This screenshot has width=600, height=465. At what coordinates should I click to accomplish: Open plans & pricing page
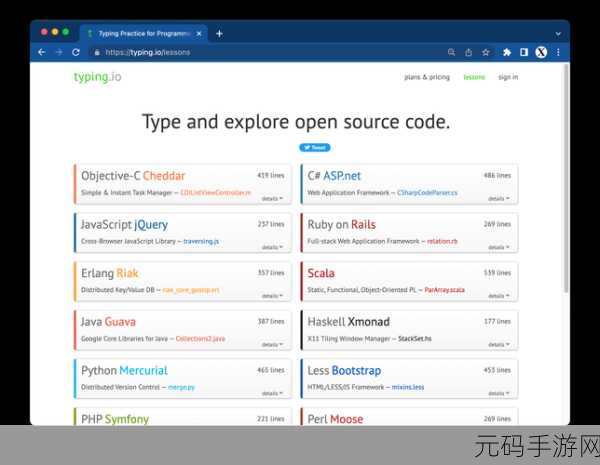pos(427,77)
